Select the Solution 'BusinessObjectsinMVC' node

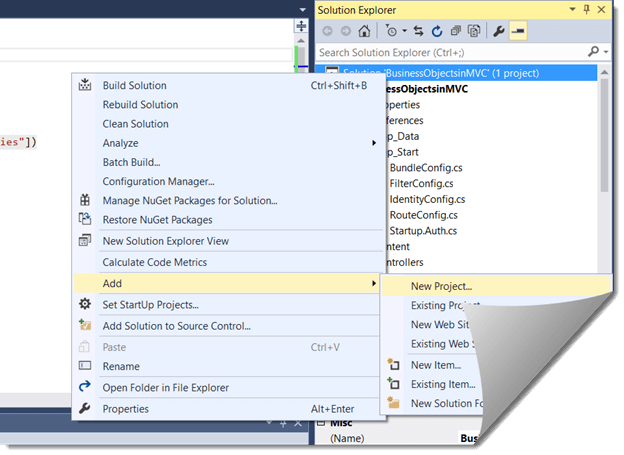pos(456,73)
